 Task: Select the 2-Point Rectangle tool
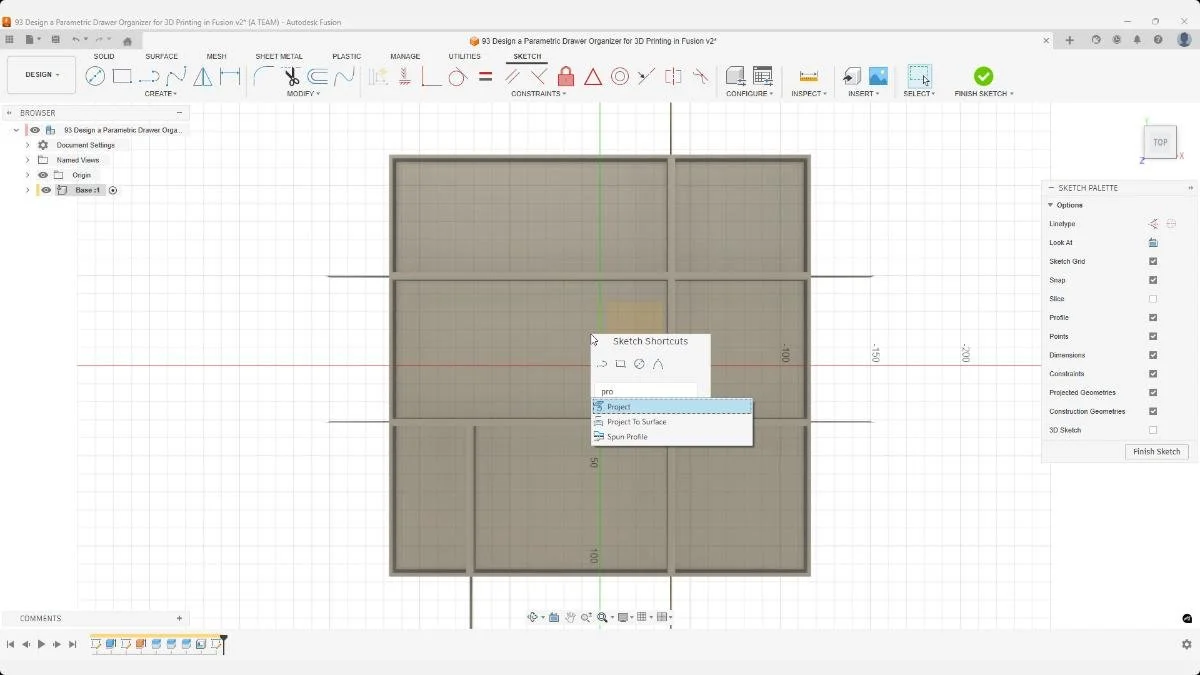tap(124, 76)
